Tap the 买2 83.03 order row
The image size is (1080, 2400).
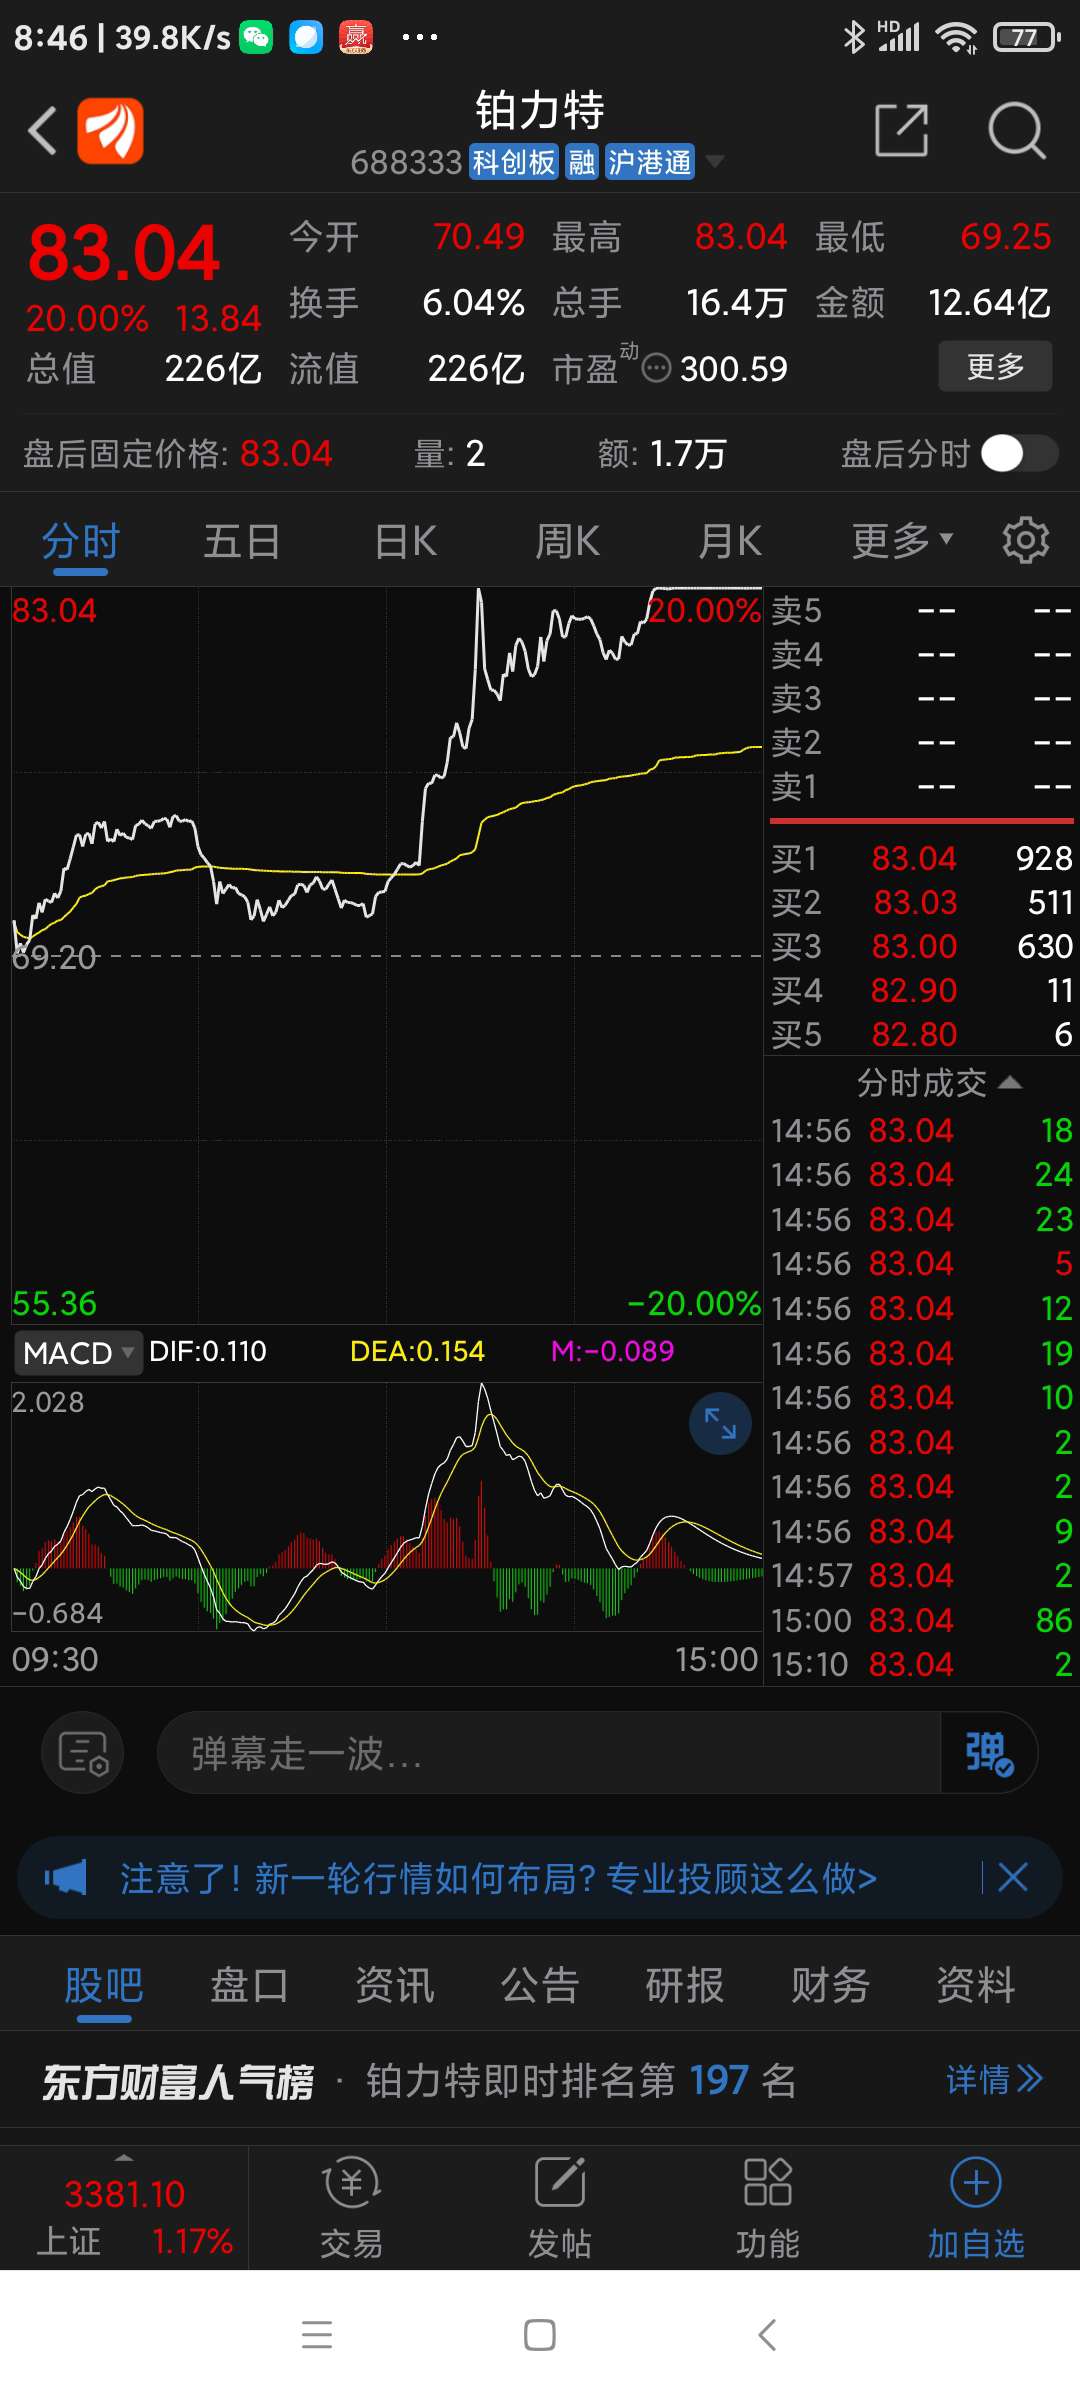click(x=922, y=902)
